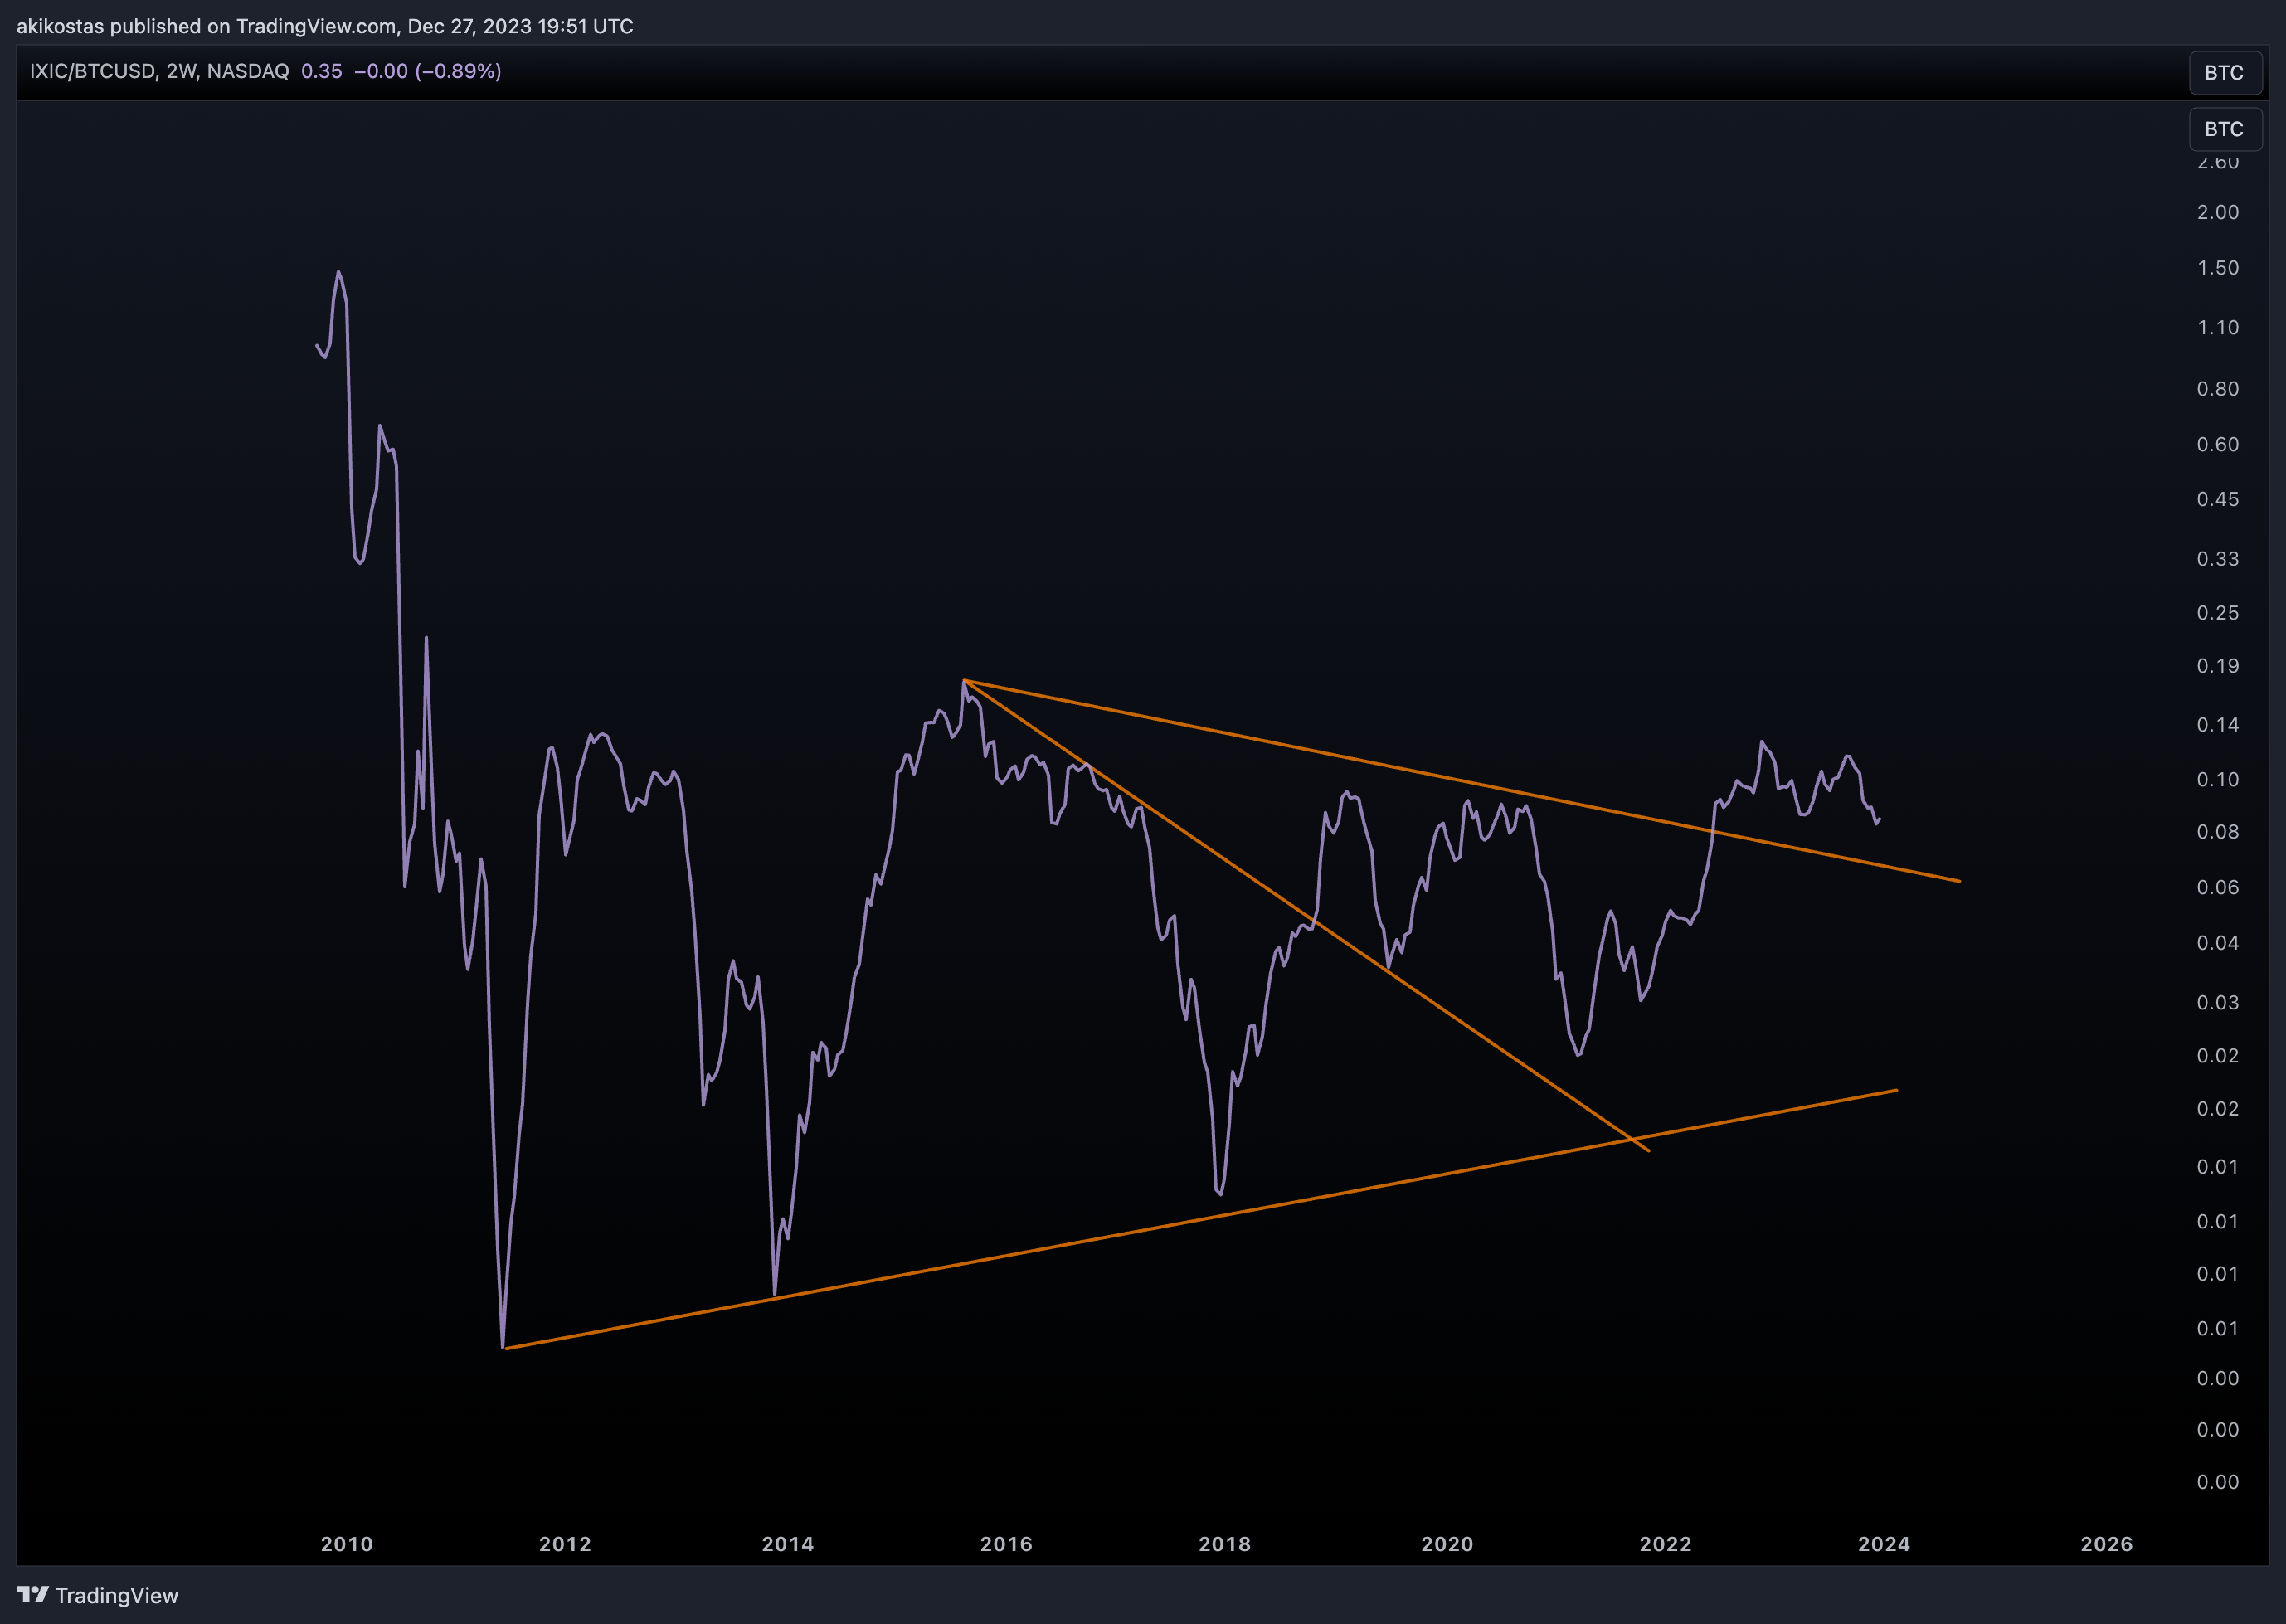Click the TradingView logo icon at bottom left
This screenshot has height=1624, width=2286.
[x=32, y=1594]
